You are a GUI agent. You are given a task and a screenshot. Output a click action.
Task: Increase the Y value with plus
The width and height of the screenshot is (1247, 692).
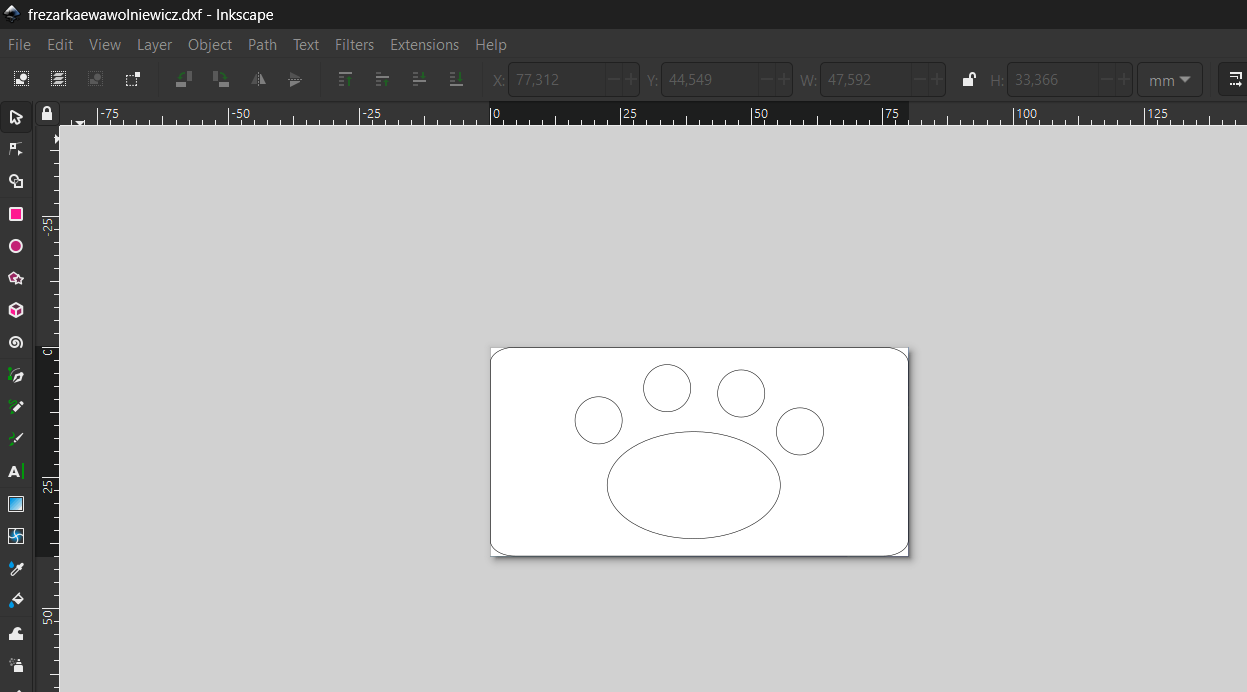point(784,80)
